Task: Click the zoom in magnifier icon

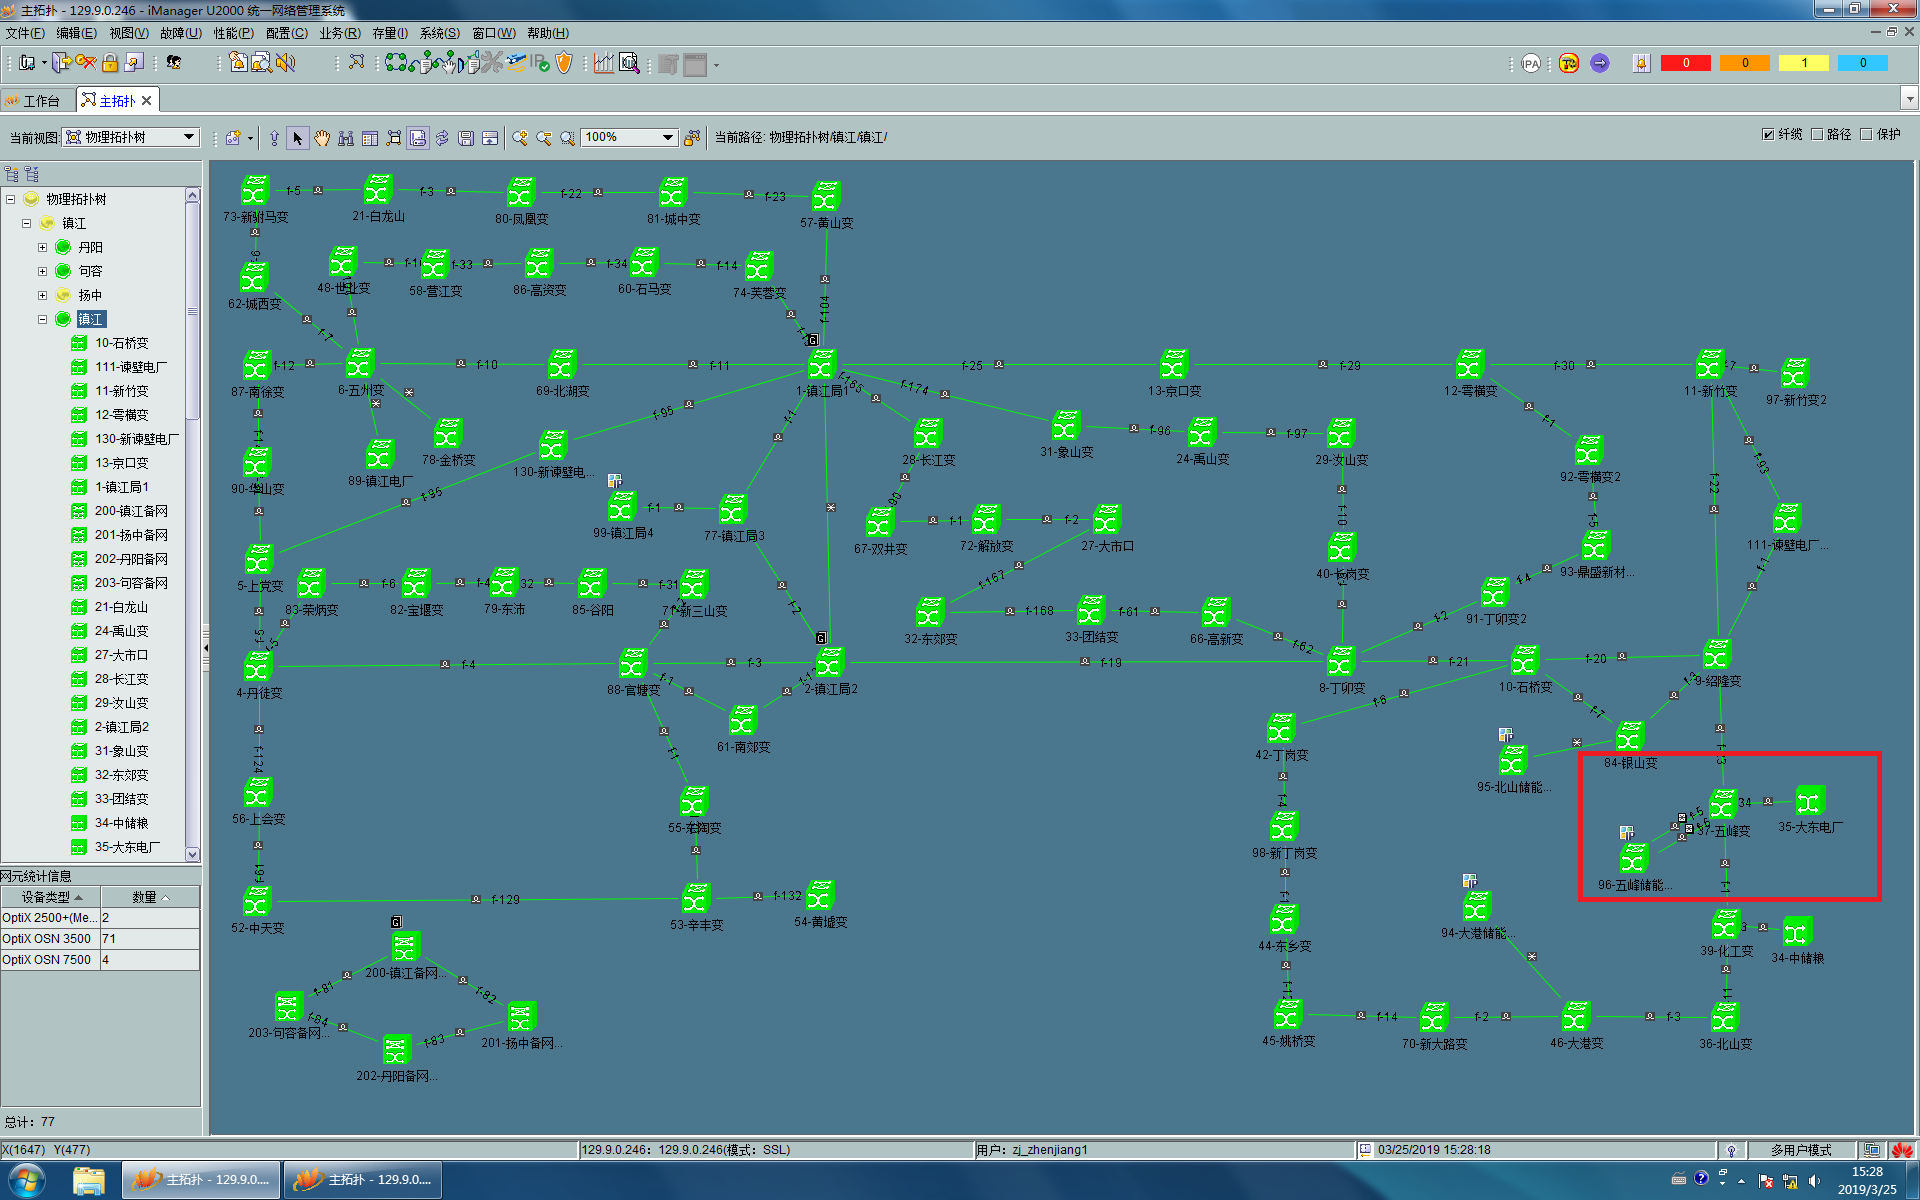Action: click(x=520, y=138)
